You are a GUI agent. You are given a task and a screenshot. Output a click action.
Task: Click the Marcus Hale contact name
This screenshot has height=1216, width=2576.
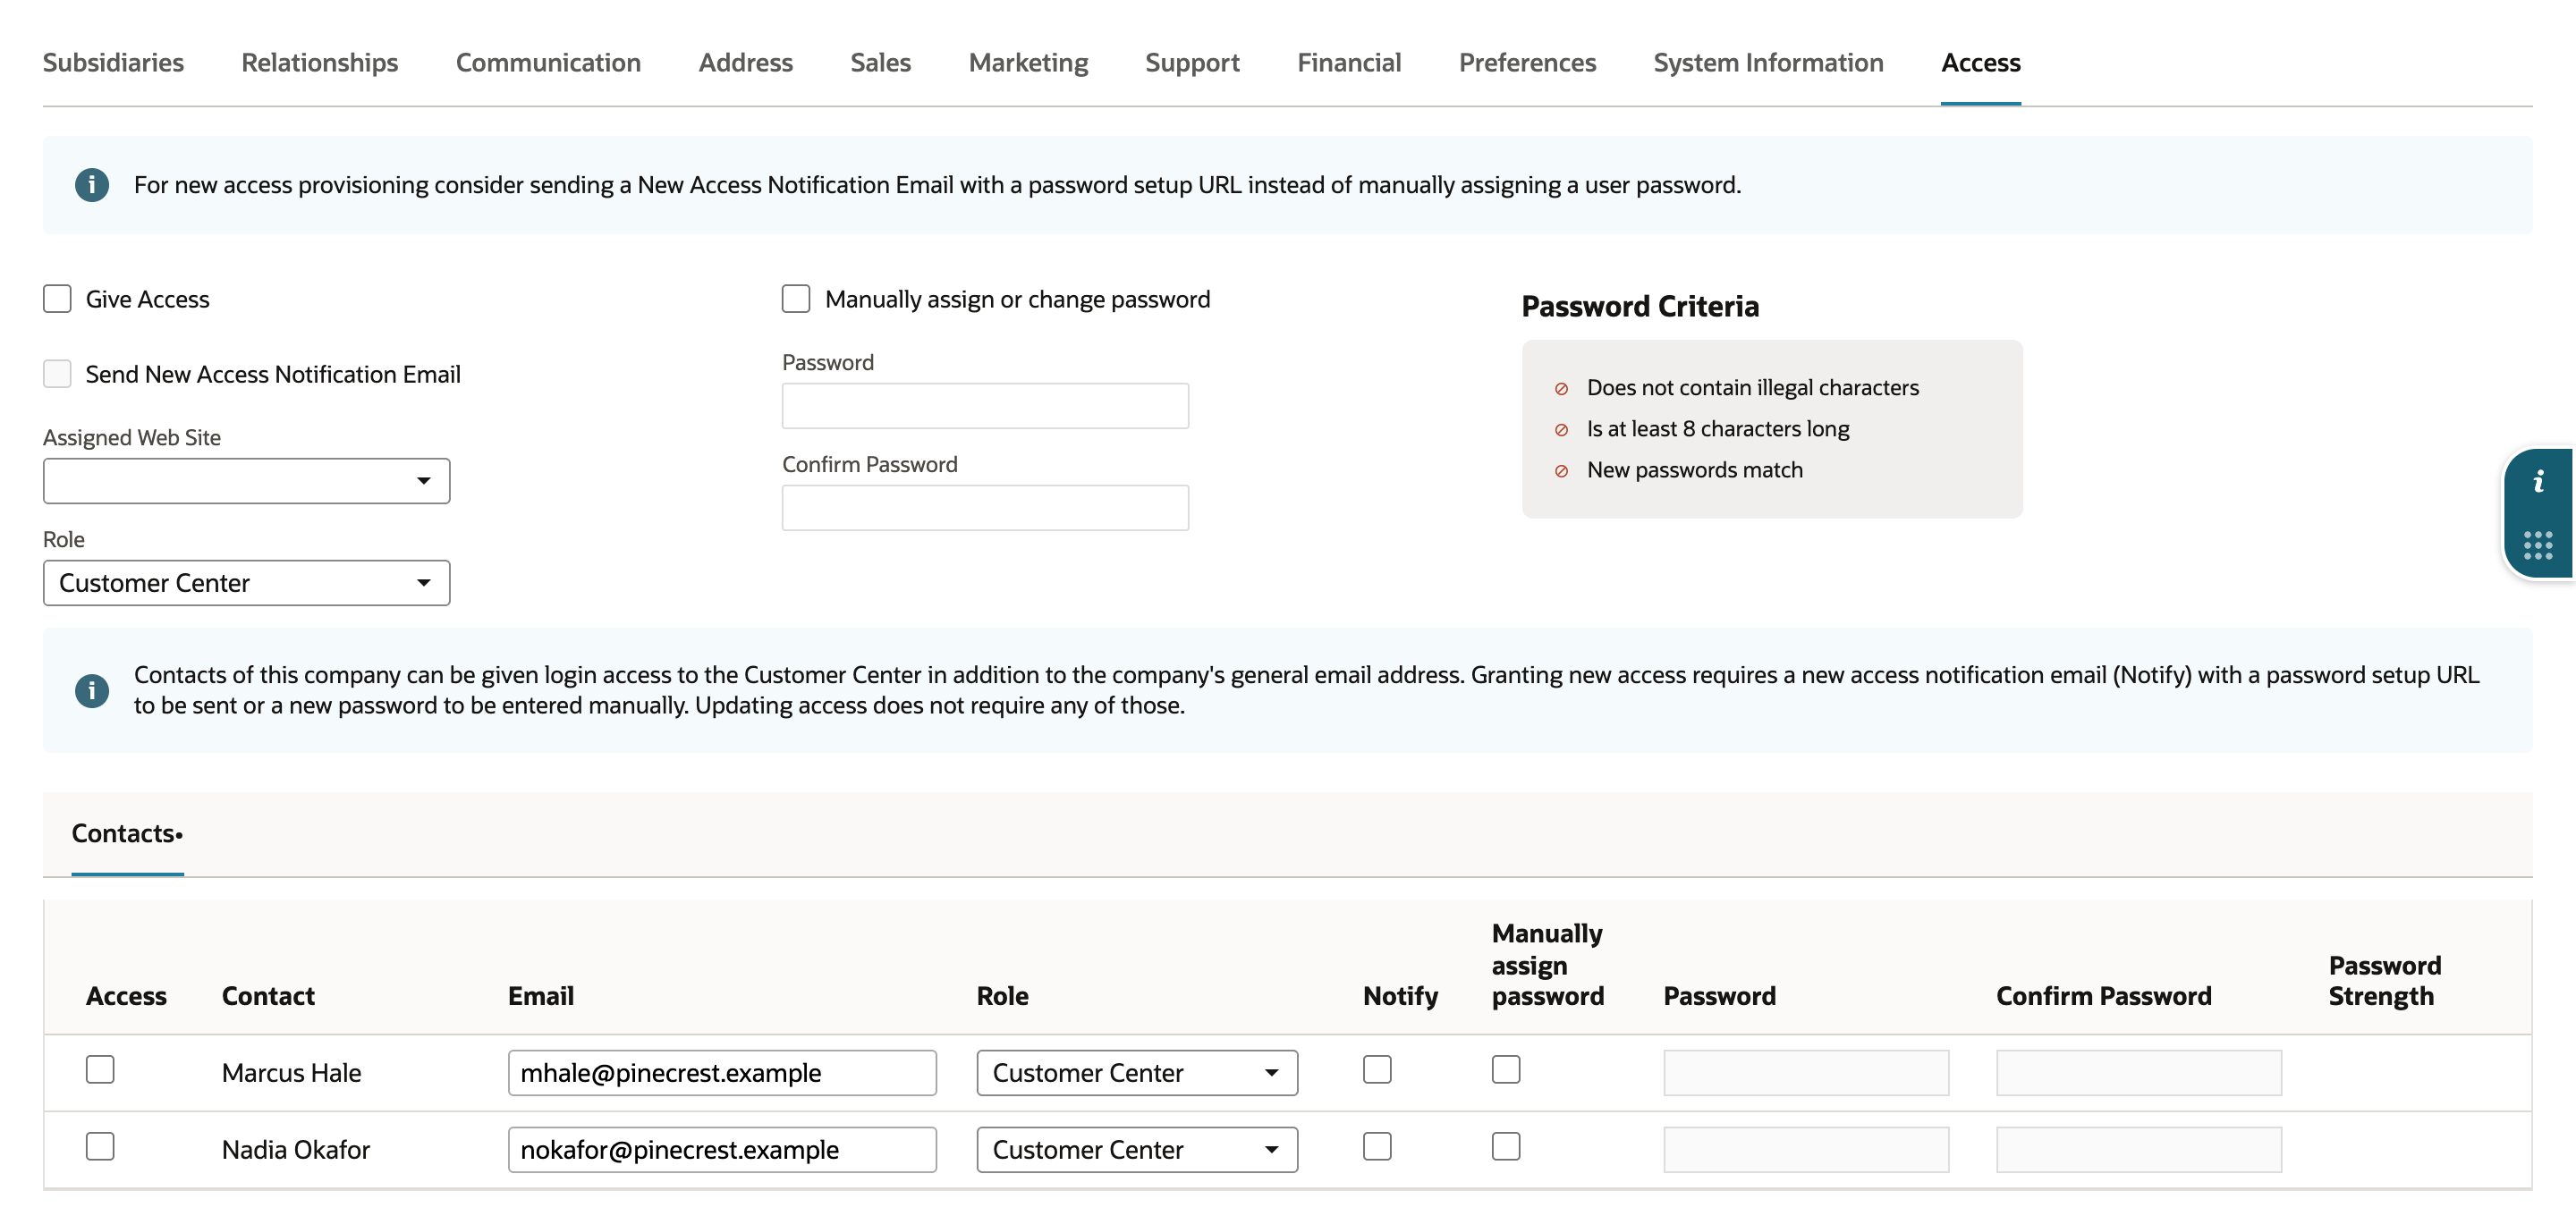pyautogui.click(x=291, y=1073)
